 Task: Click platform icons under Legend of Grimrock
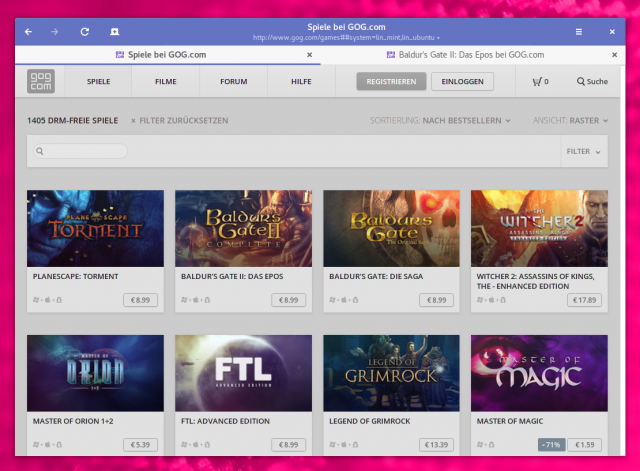[344, 444]
